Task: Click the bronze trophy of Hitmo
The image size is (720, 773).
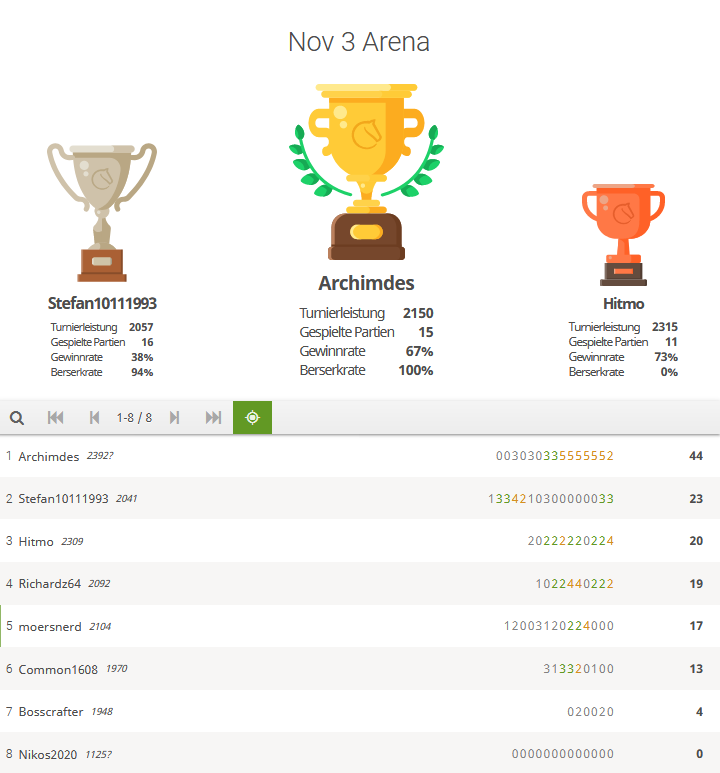Action: tap(623, 235)
